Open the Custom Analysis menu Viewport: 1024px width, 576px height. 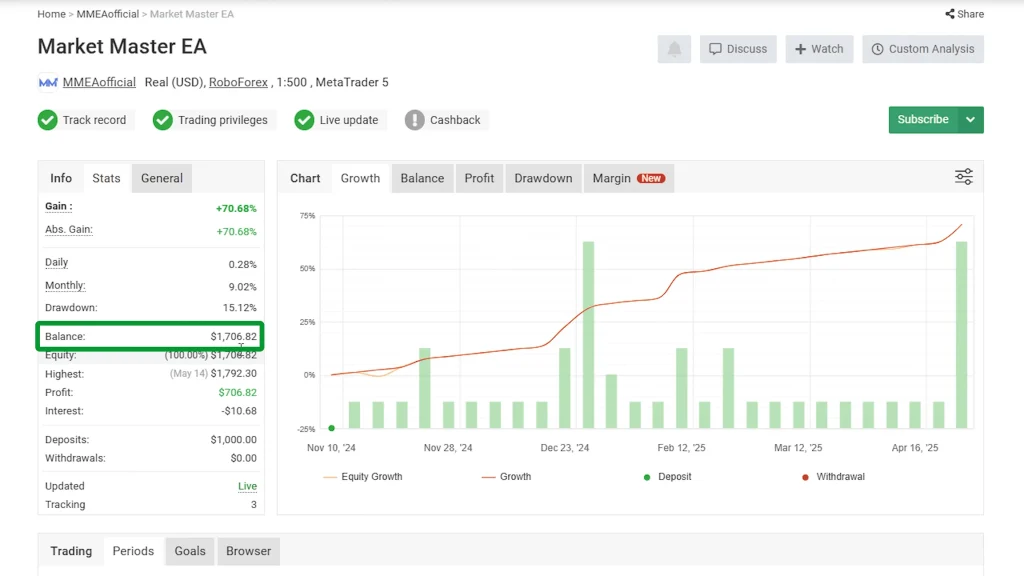pyautogui.click(x=921, y=49)
